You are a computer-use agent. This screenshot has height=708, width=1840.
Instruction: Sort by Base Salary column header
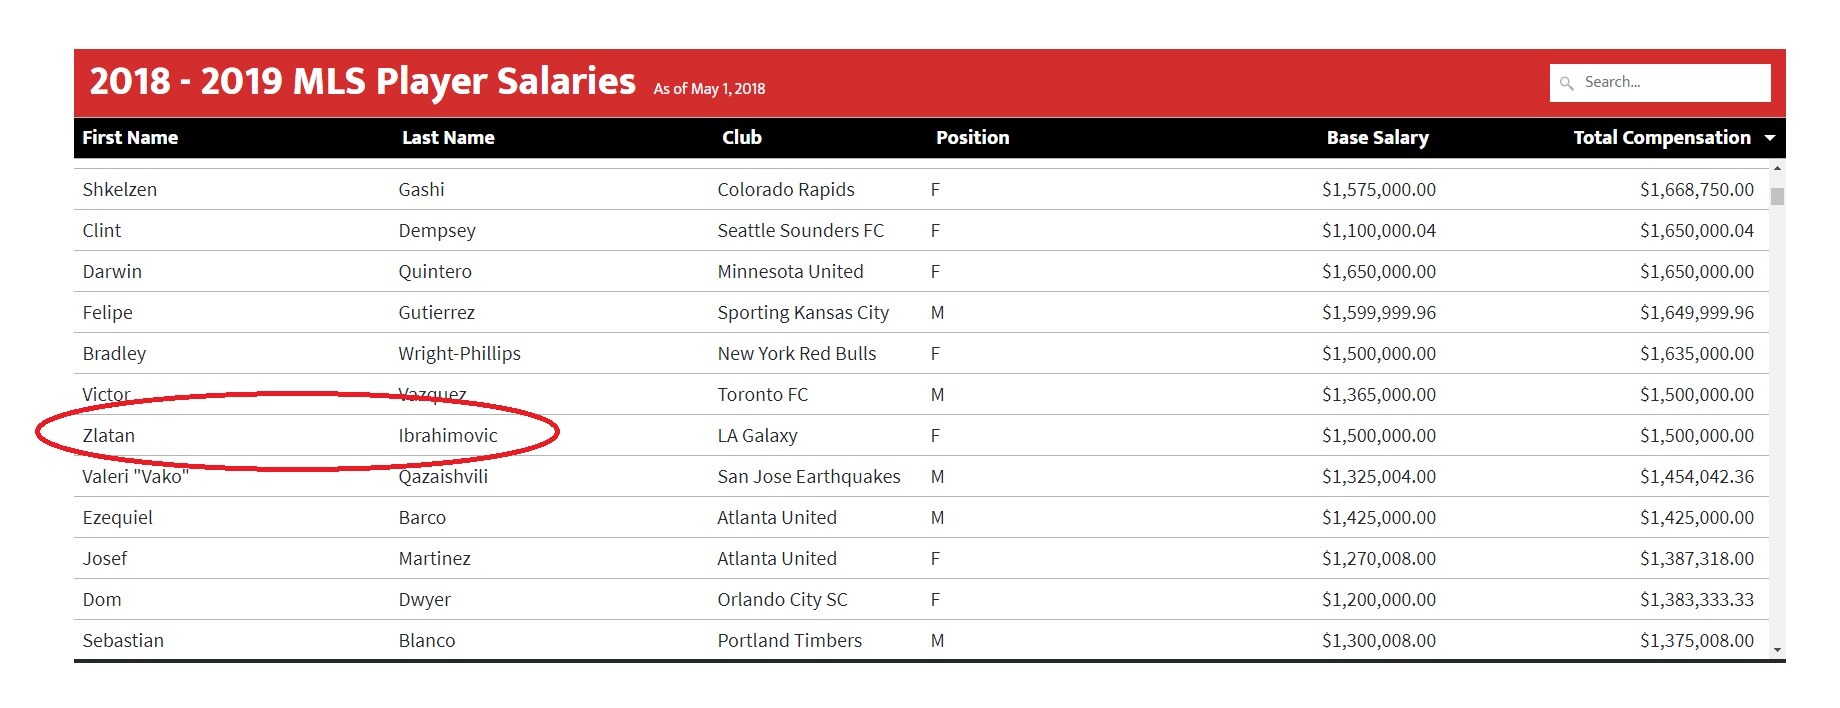coord(1377,138)
